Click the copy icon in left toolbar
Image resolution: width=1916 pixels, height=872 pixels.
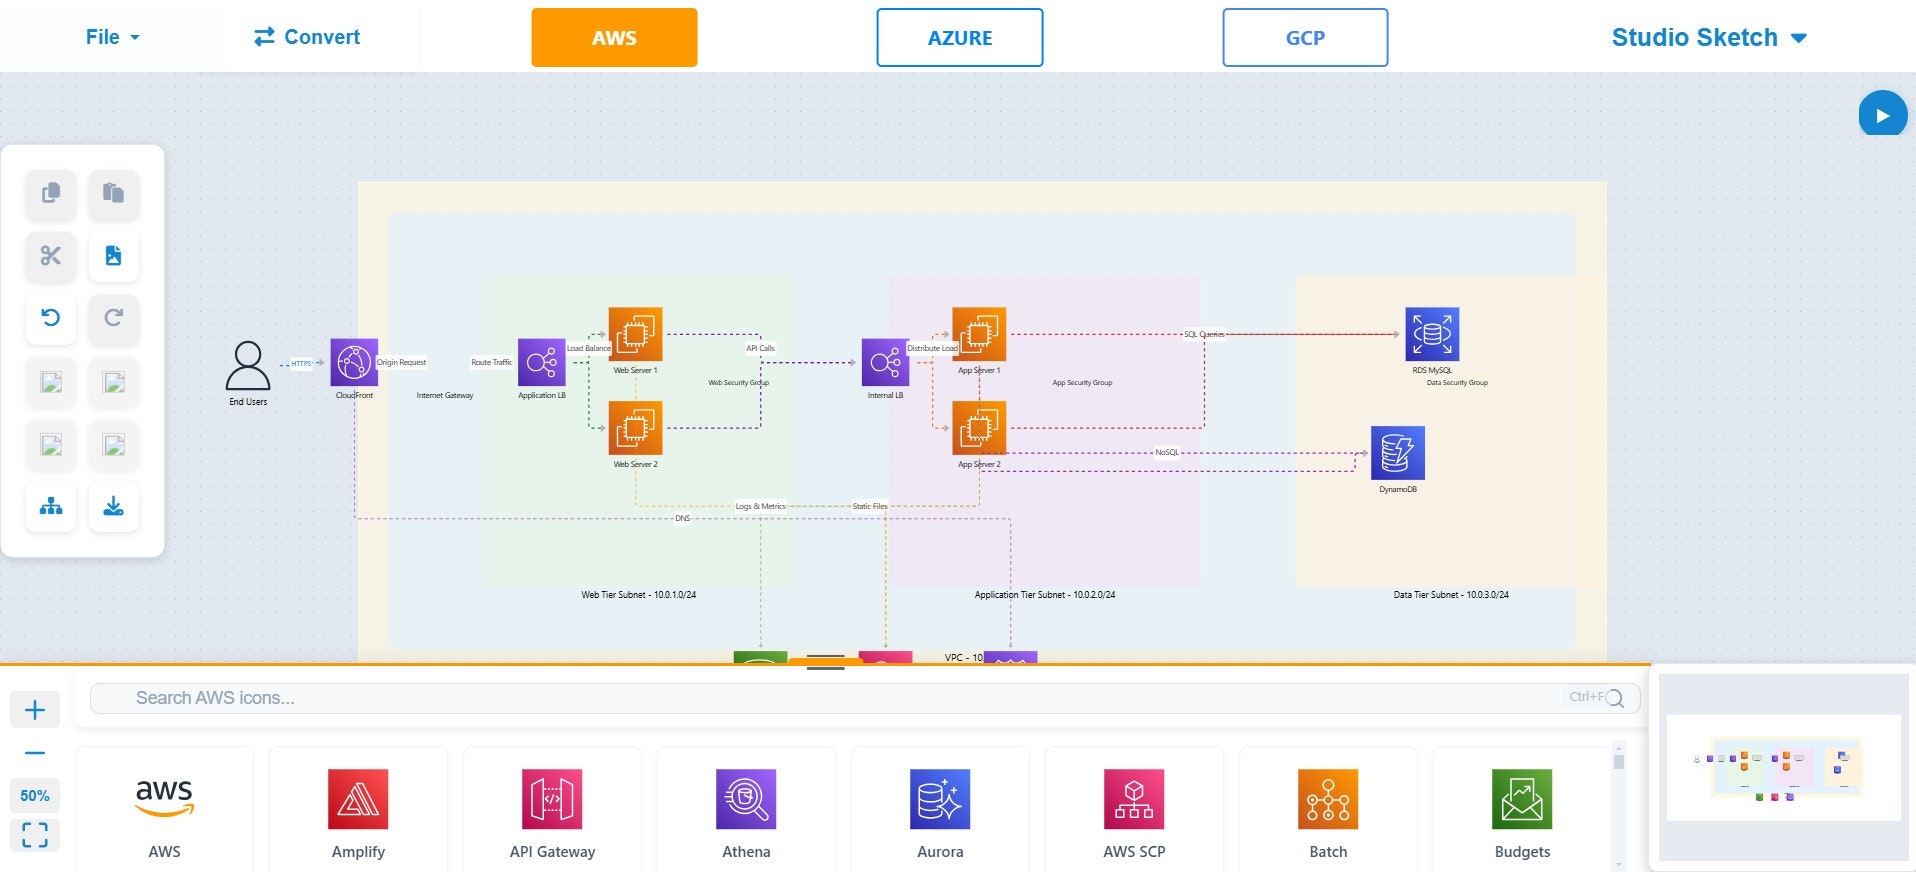point(51,193)
